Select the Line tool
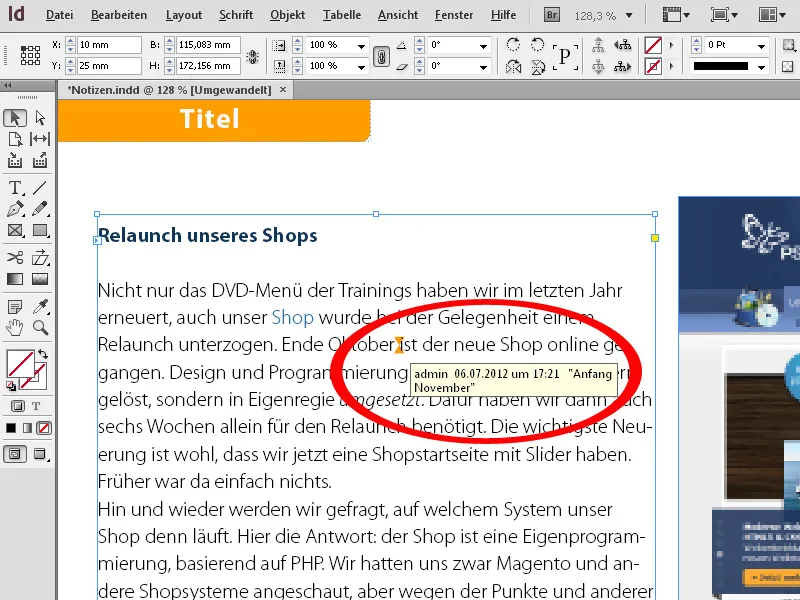The image size is (800, 600). pyautogui.click(x=40, y=188)
